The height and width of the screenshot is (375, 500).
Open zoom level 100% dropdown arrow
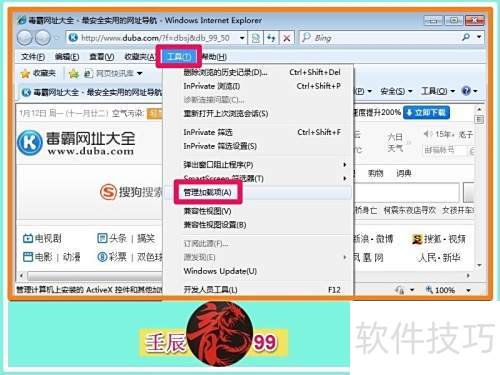pos(468,290)
